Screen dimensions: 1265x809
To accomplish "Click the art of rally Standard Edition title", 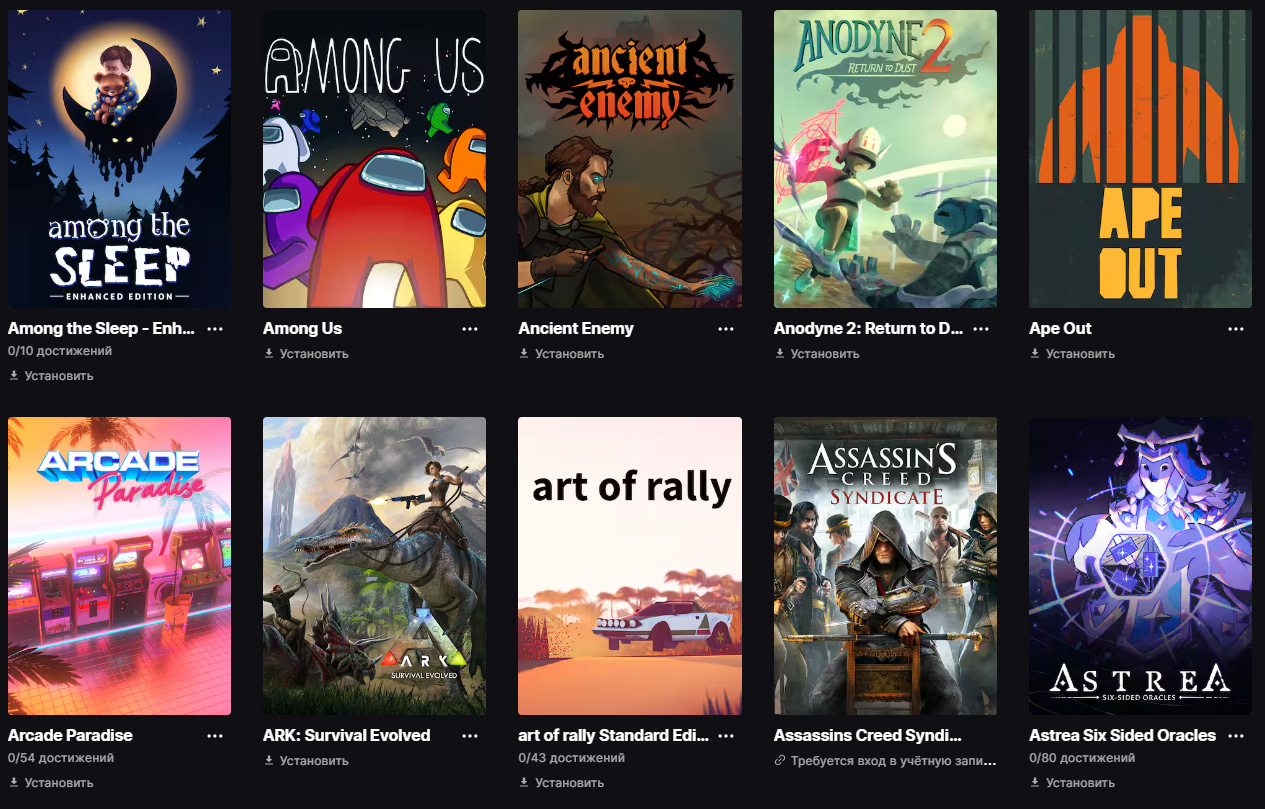I will click(x=614, y=735).
